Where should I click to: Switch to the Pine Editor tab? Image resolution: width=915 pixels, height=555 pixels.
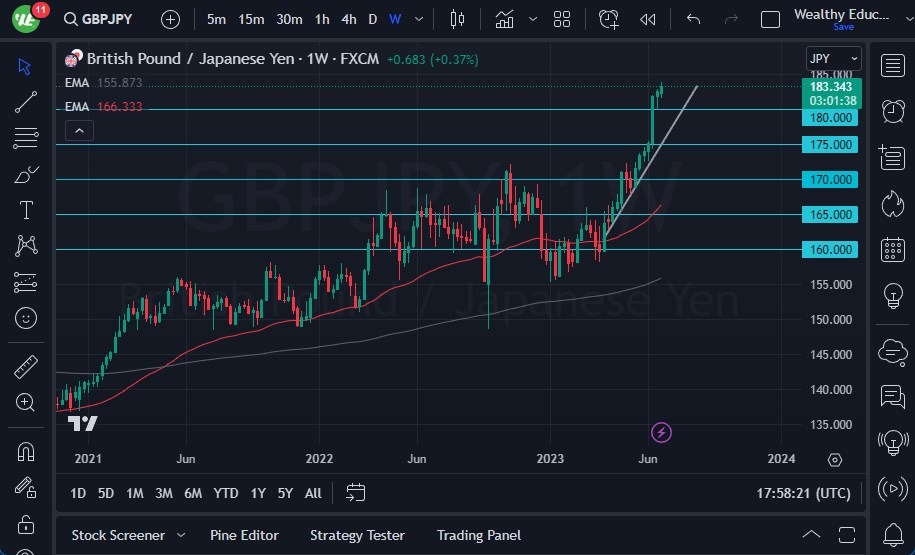pyautogui.click(x=244, y=535)
